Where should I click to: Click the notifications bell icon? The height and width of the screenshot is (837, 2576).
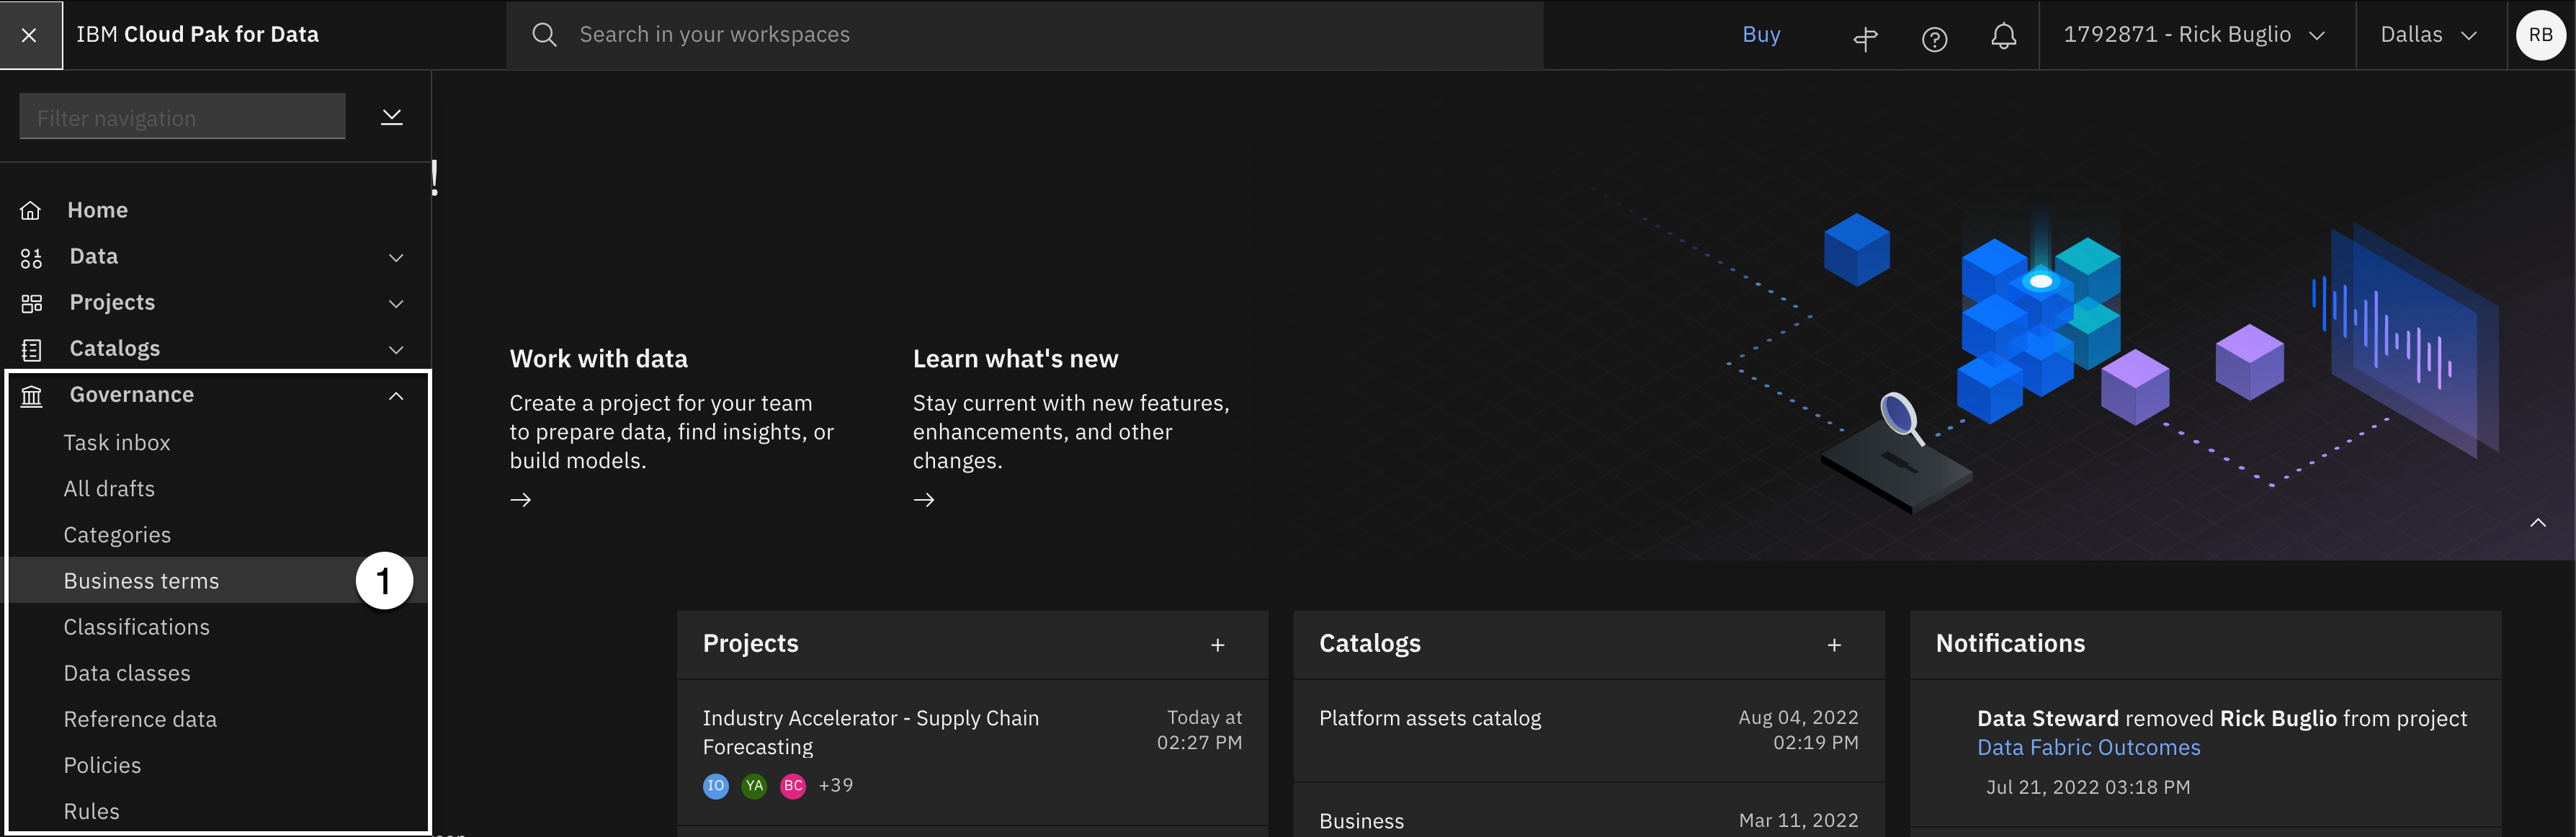tap(2003, 36)
